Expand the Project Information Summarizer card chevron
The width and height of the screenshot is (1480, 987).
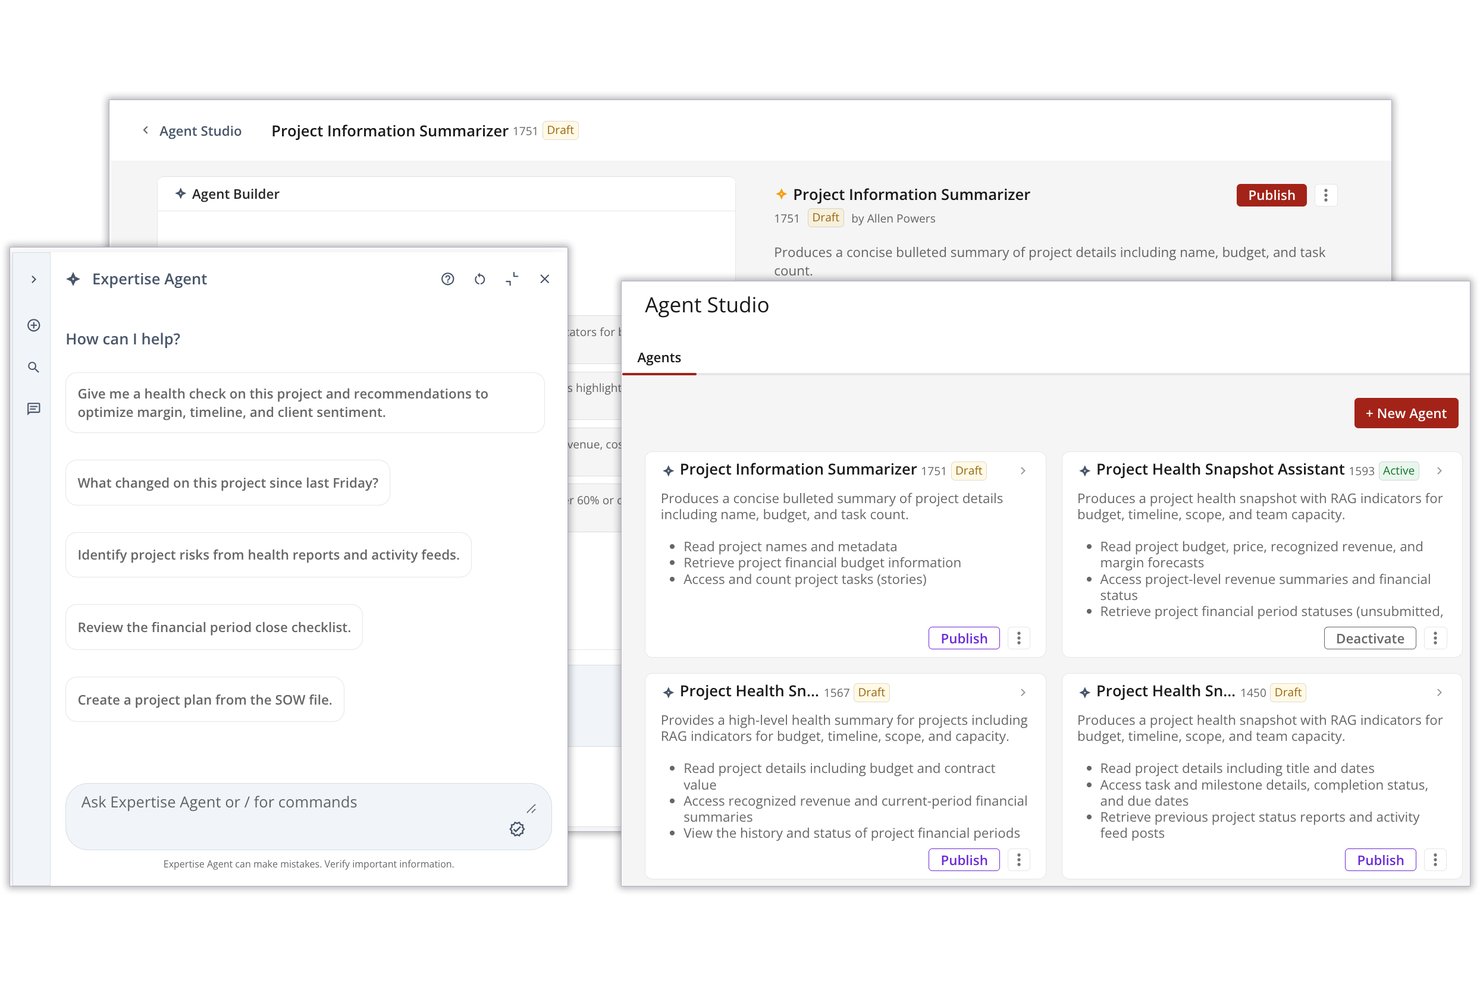click(1023, 471)
